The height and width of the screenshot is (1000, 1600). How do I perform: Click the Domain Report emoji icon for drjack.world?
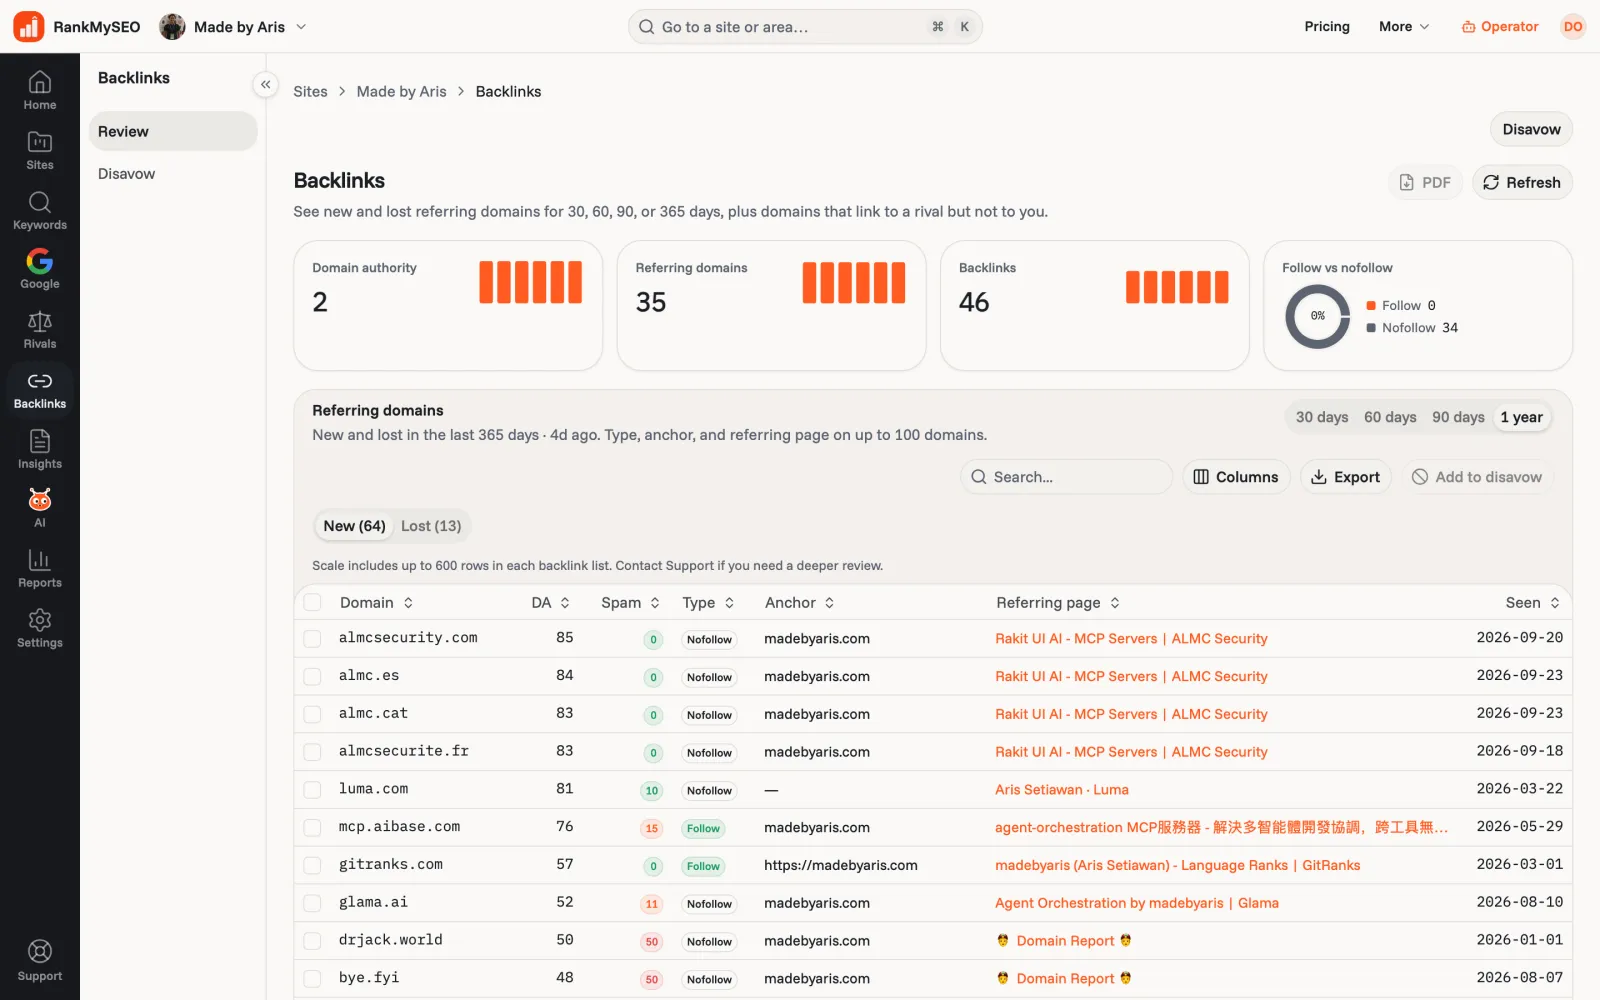(x=1003, y=940)
